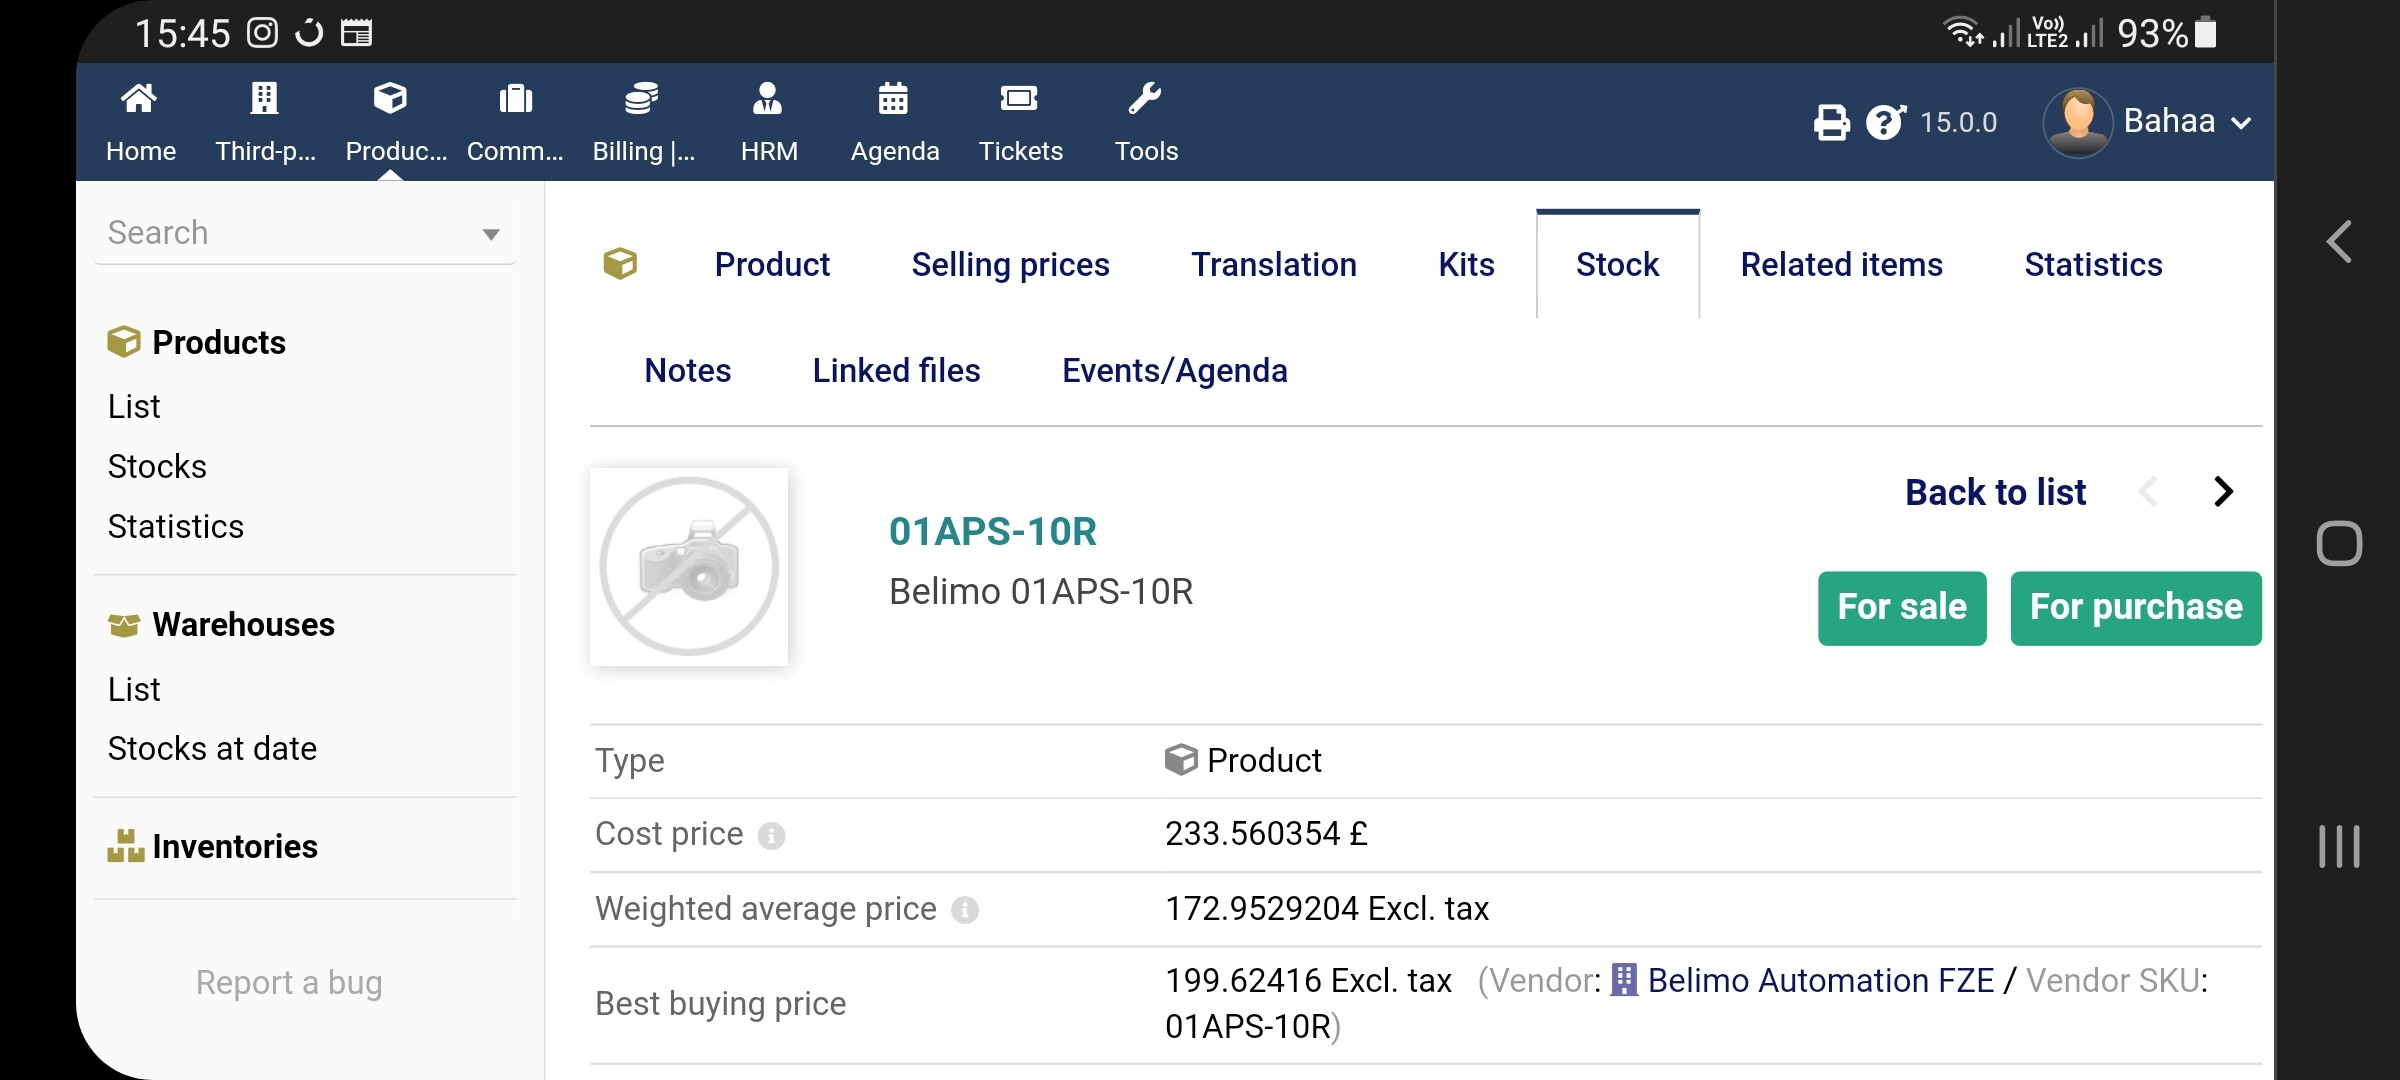Screen dimensions: 2400x1080
Task: Click the product photo placeholder thumbnail
Action: pos(689,567)
